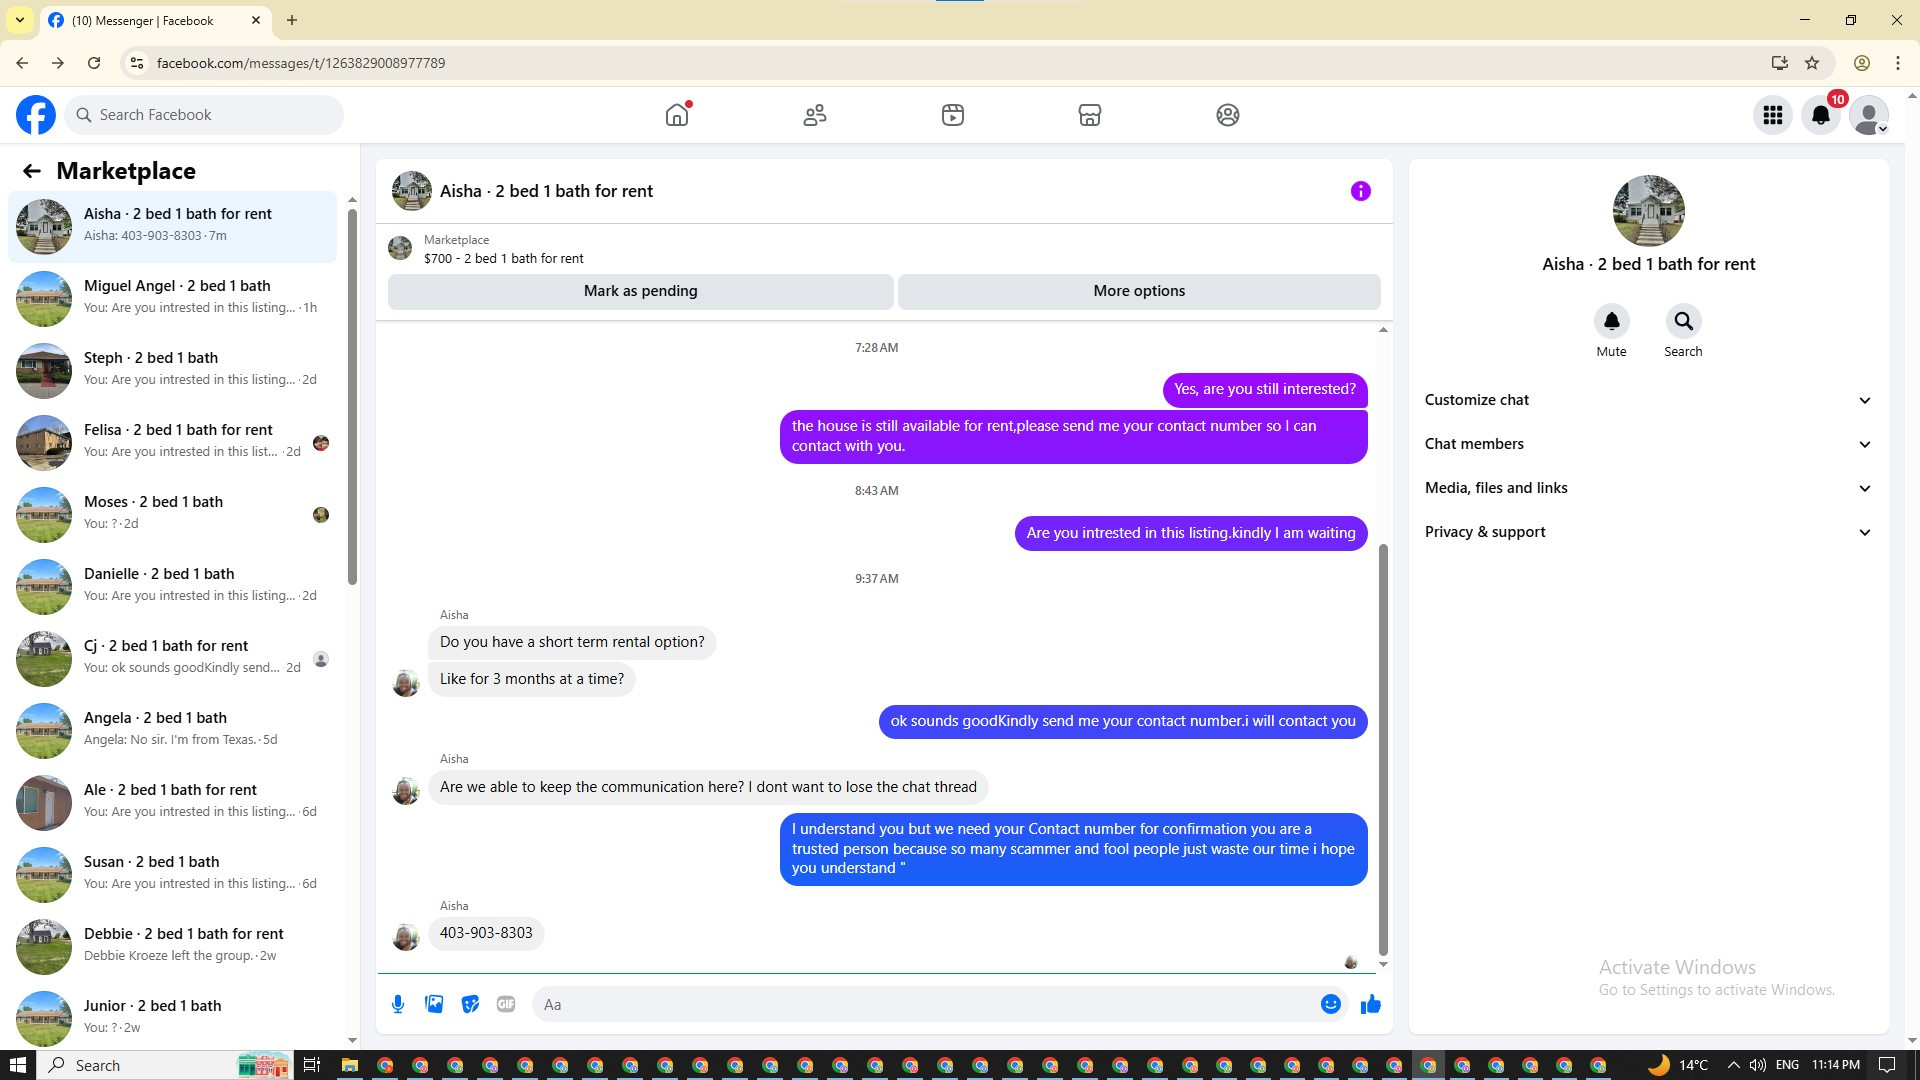This screenshot has width=1920, height=1080.
Task: Go to the Facebook Home tab
Action: 677,115
